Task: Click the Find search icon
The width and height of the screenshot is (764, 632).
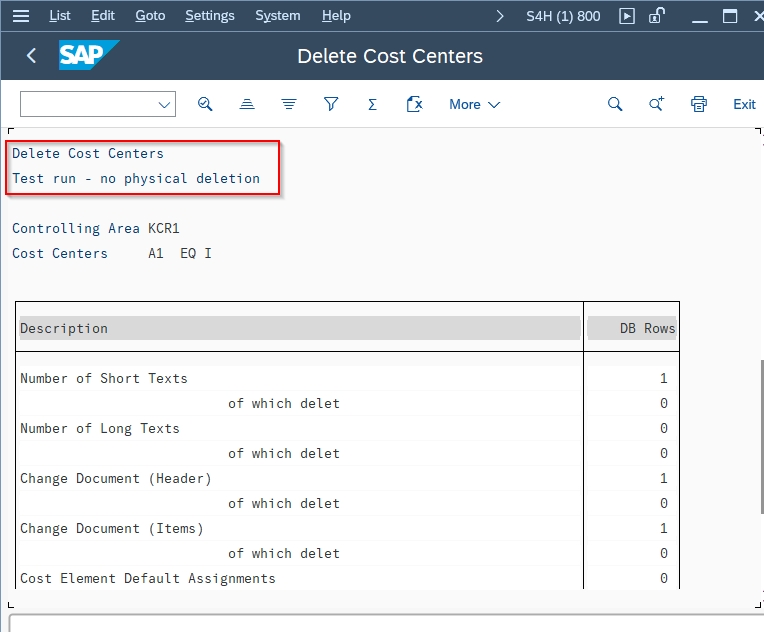Action: click(615, 104)
